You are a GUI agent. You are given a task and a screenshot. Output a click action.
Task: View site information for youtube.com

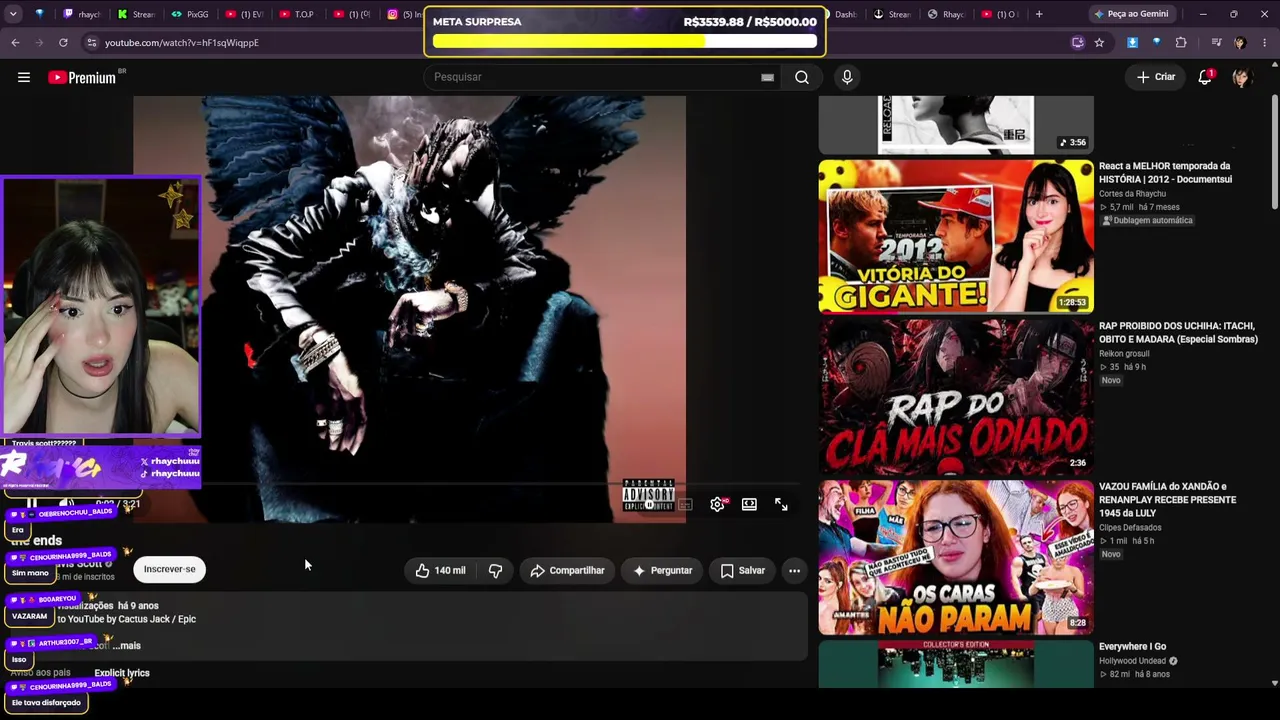click(91, 43)
